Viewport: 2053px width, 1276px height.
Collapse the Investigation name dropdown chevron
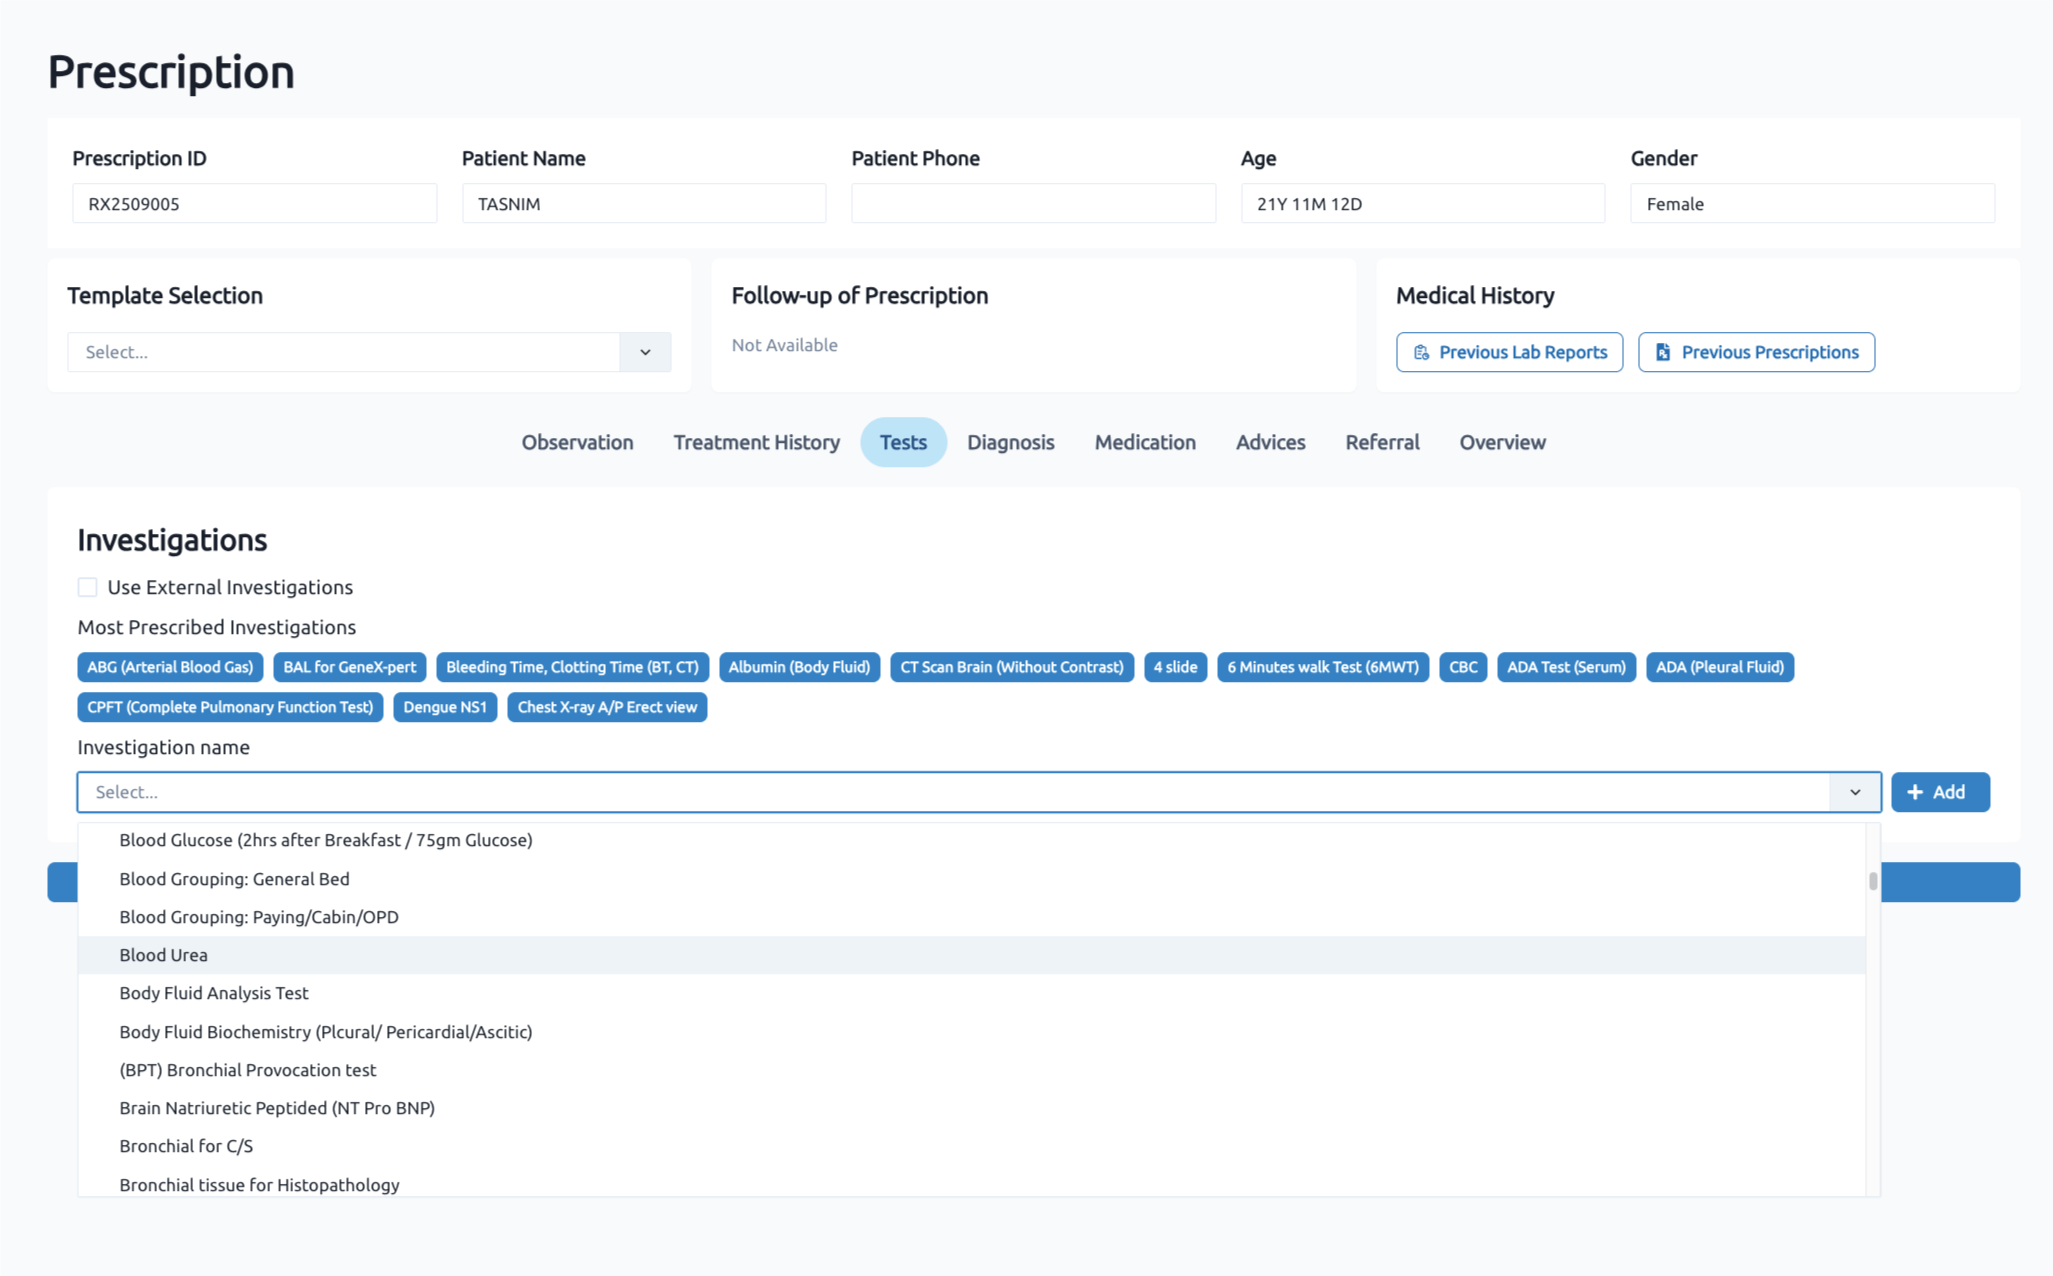click(x=1855, y=792)
